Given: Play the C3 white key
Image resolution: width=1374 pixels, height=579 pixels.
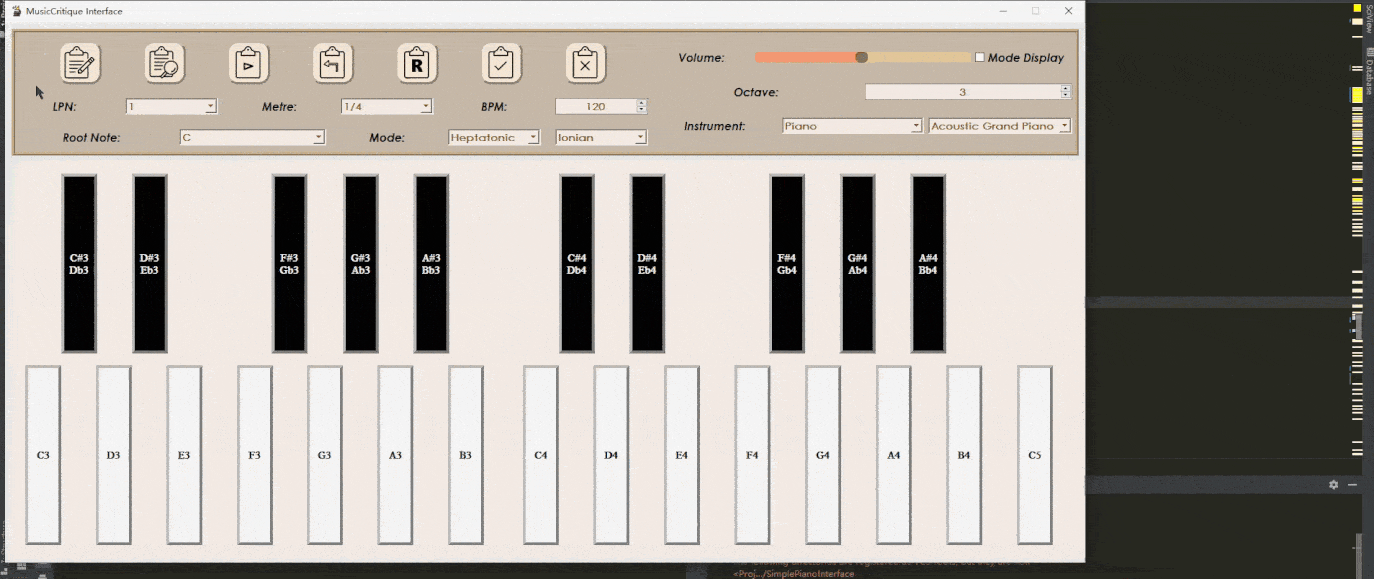Looking at the screenshot, I should tap(43, 455).
